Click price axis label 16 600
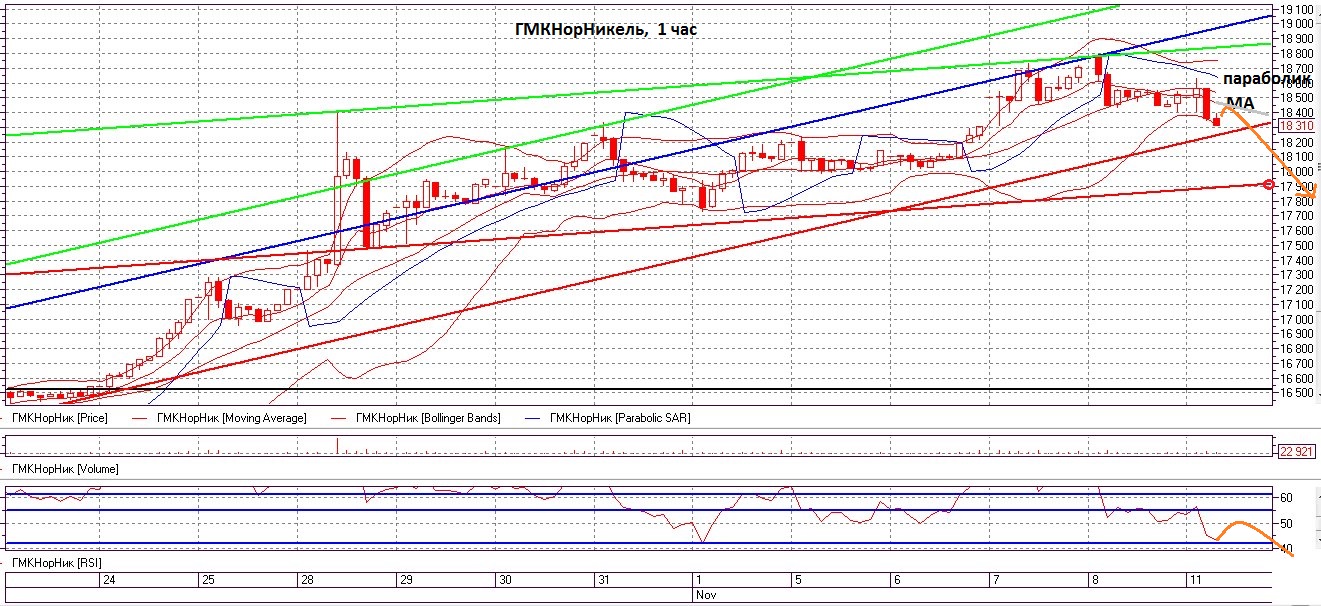1321x606 pixels. click(x=1296, y=379)
